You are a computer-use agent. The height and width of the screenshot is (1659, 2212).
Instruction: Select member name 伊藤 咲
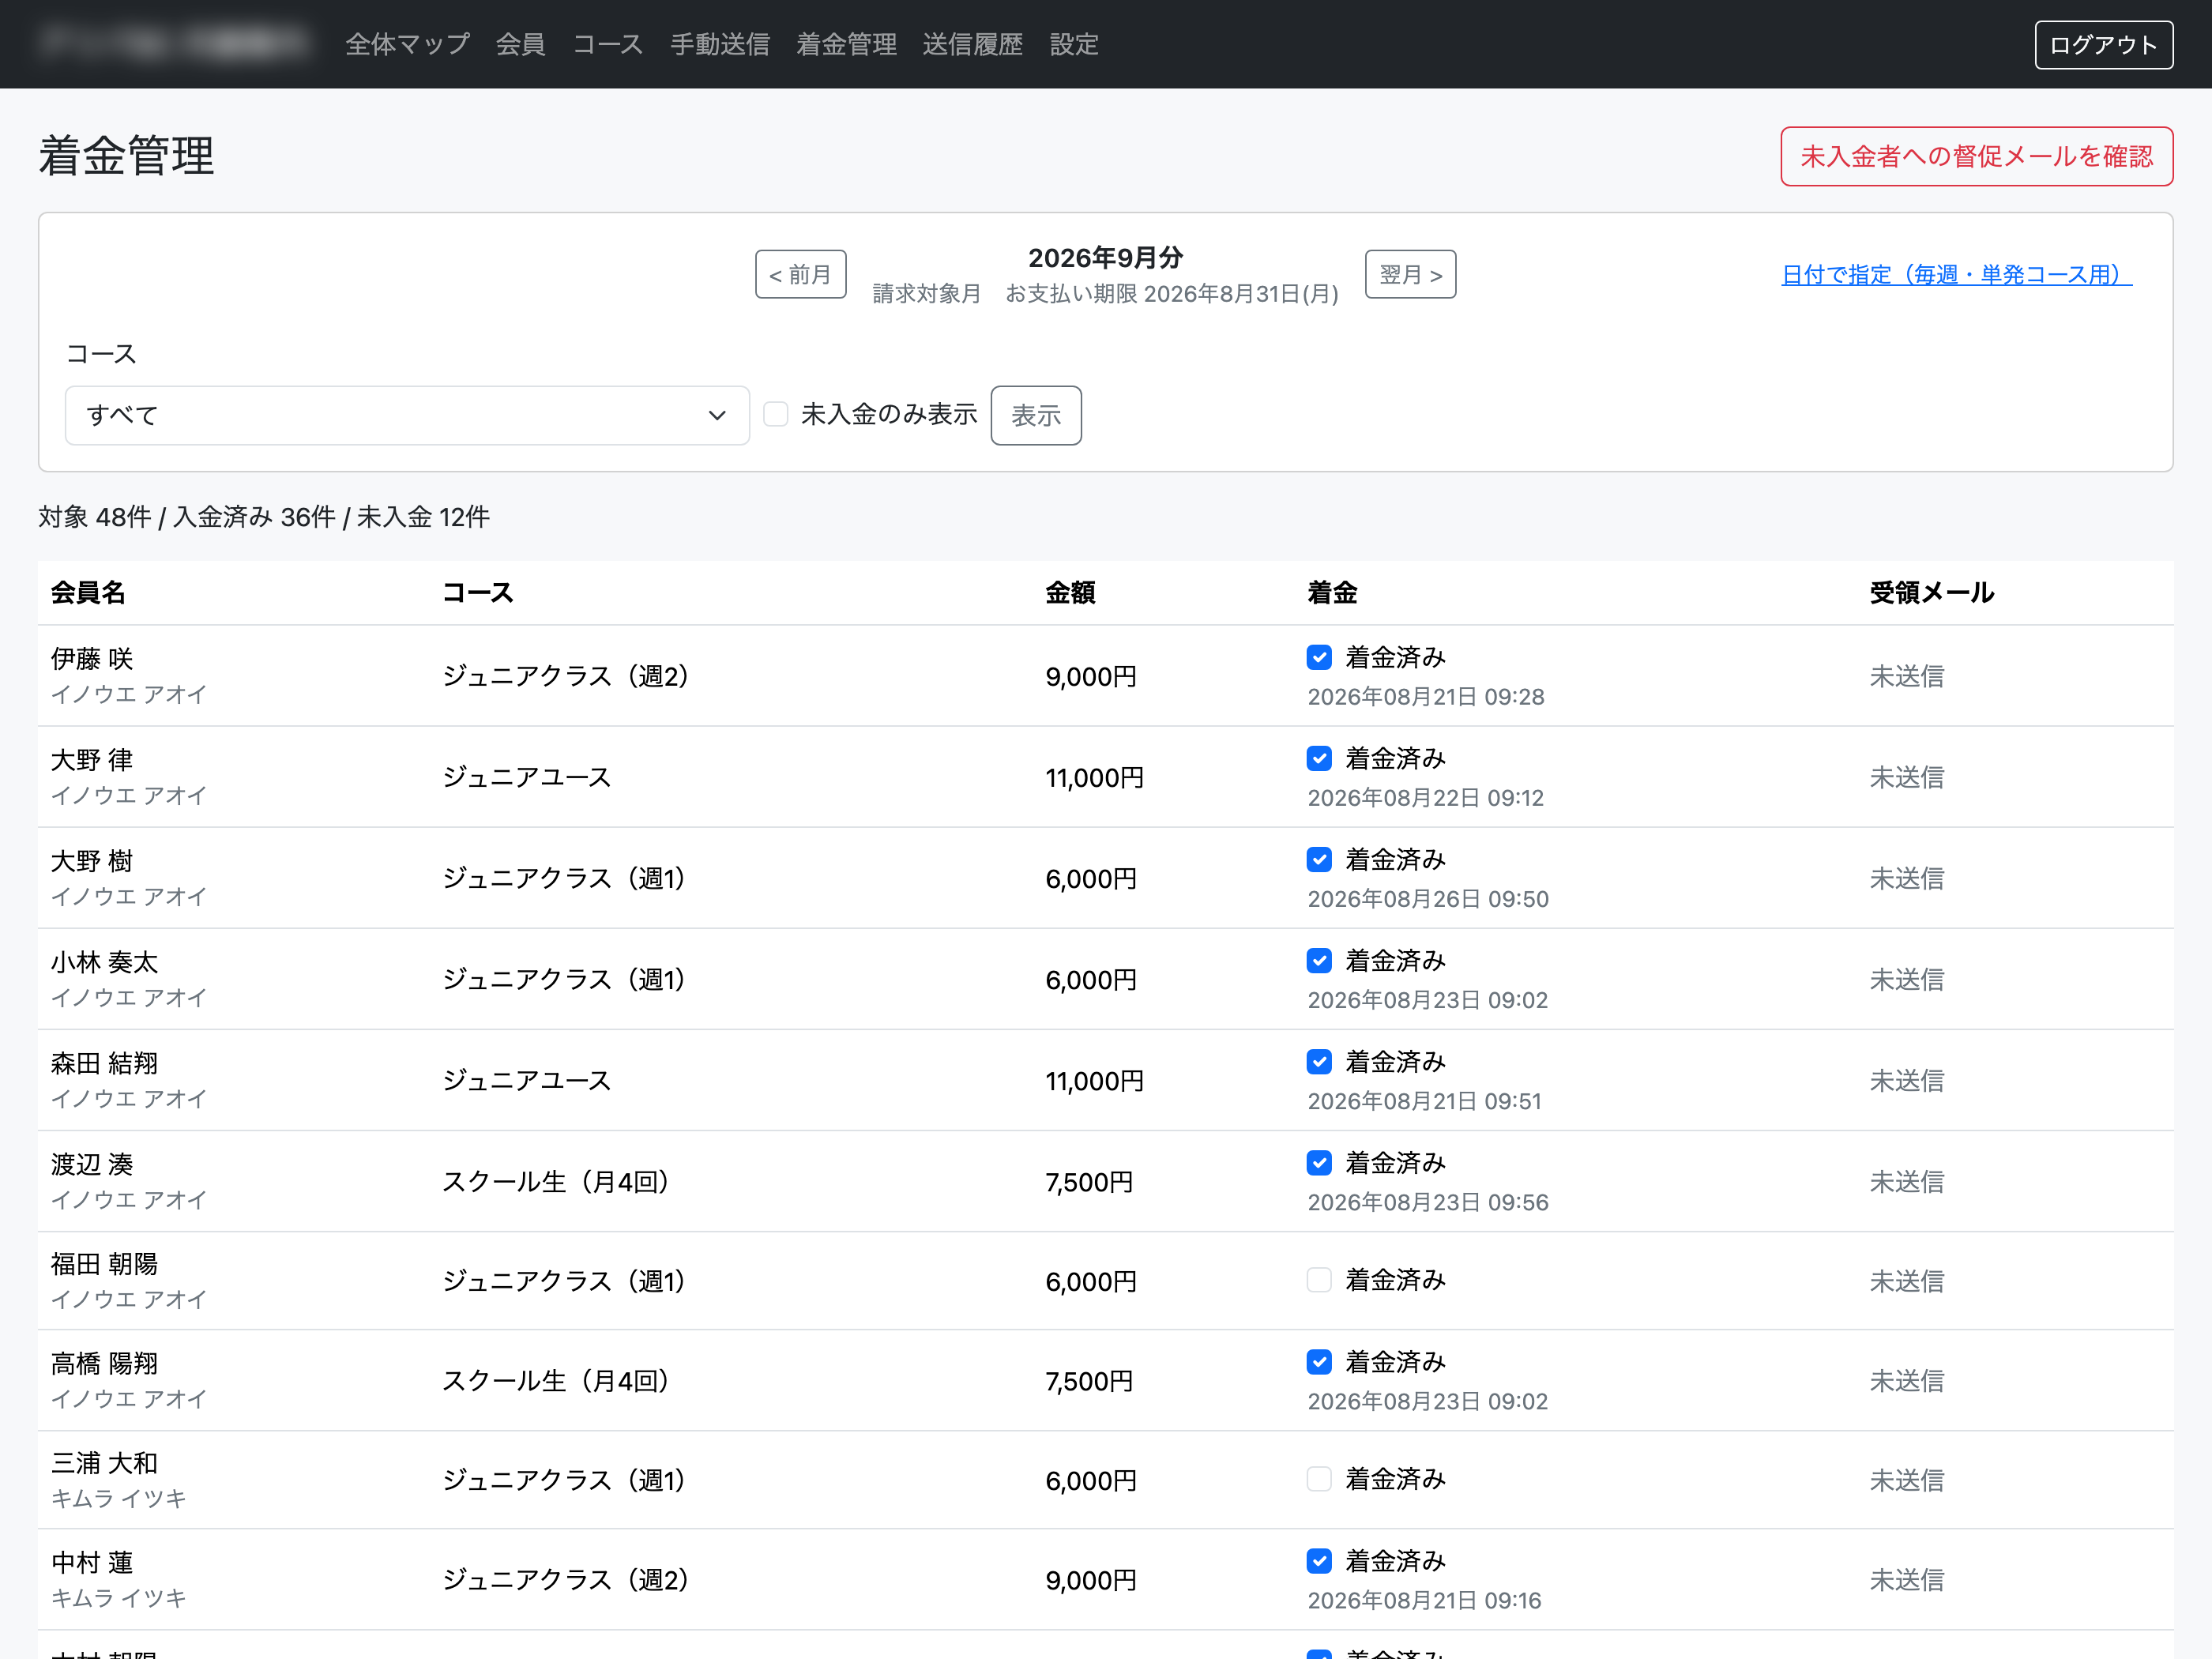click(92, 658)
